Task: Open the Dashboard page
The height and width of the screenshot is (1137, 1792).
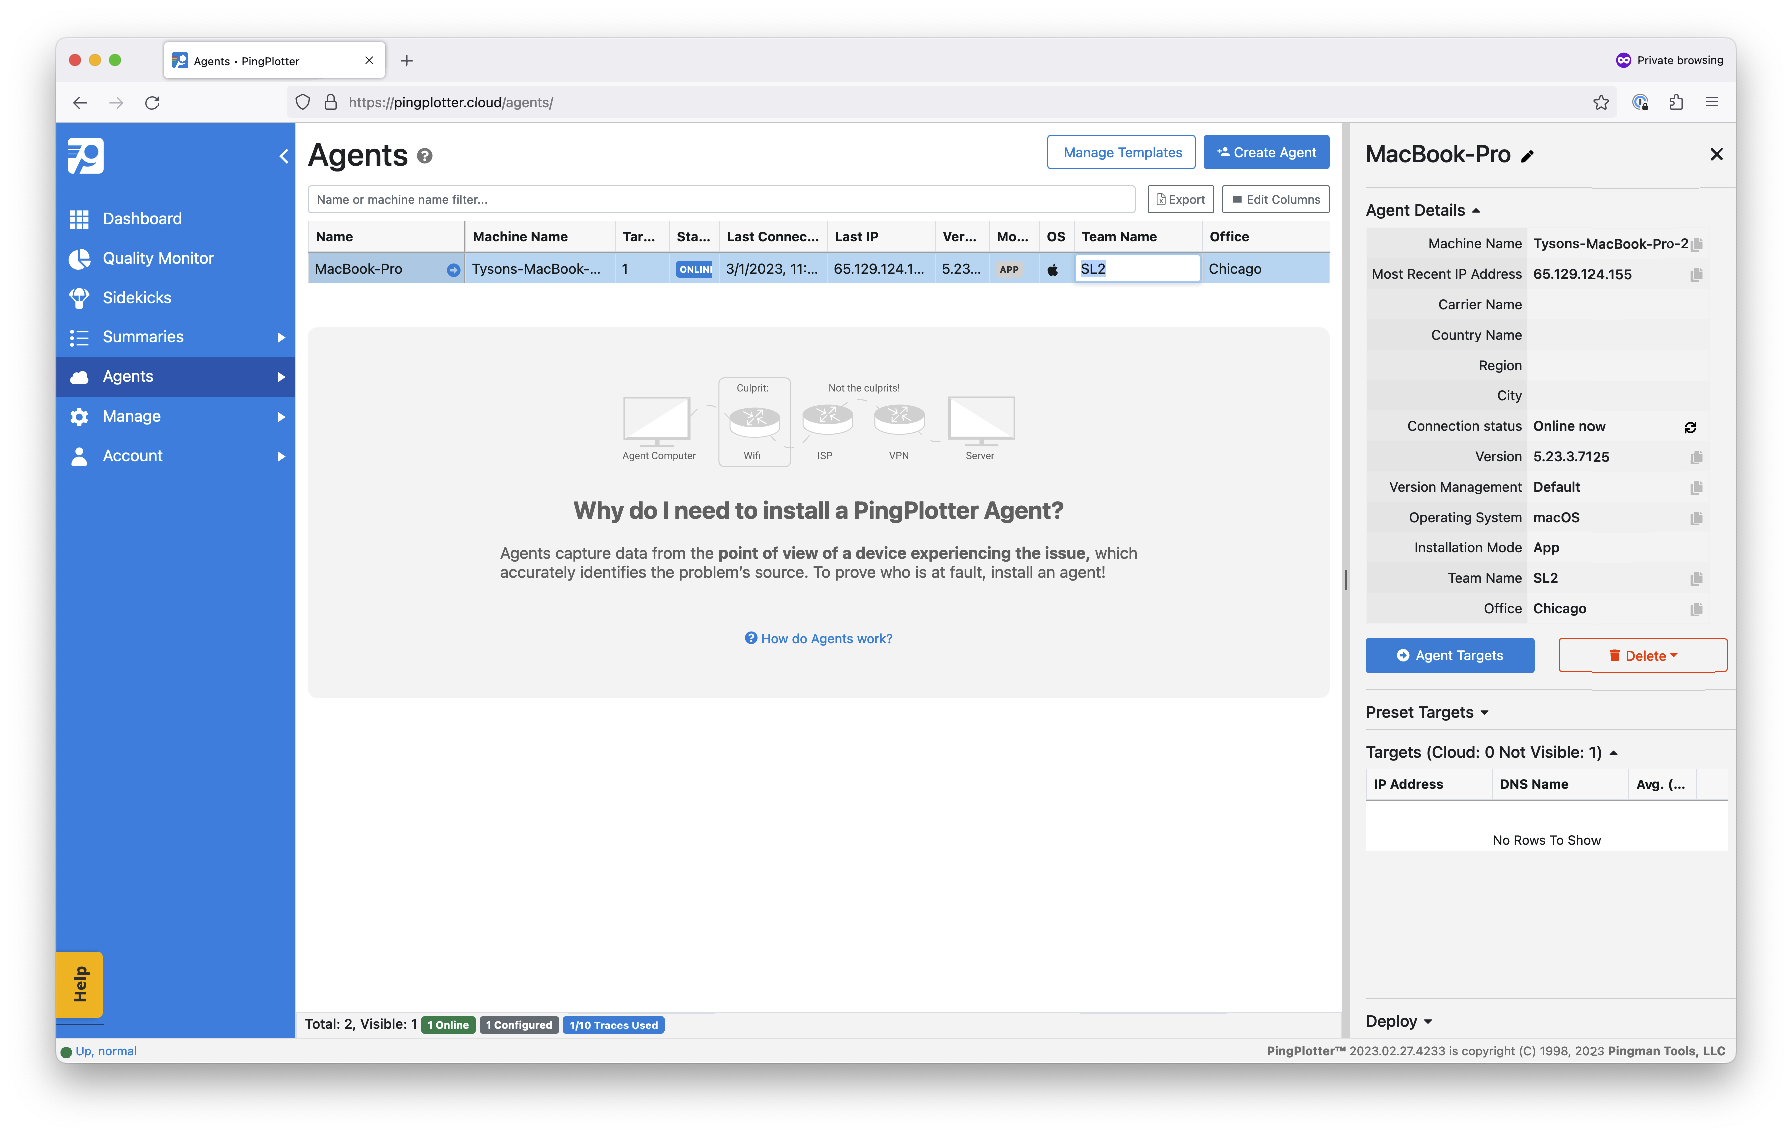Action: click(142, 219)
